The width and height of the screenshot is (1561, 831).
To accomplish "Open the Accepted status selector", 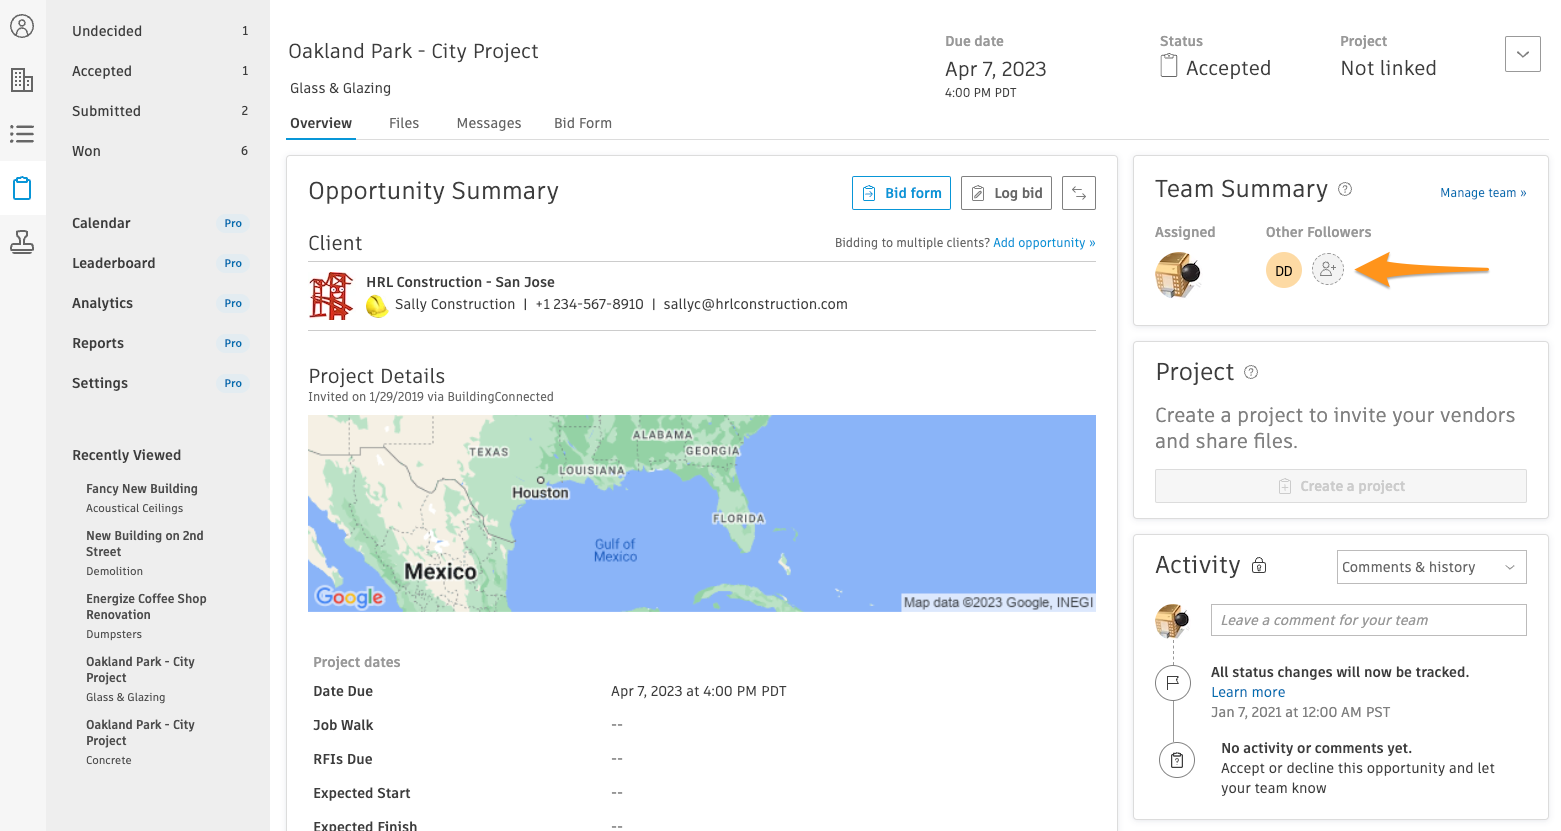I will tap(1216, 68).
